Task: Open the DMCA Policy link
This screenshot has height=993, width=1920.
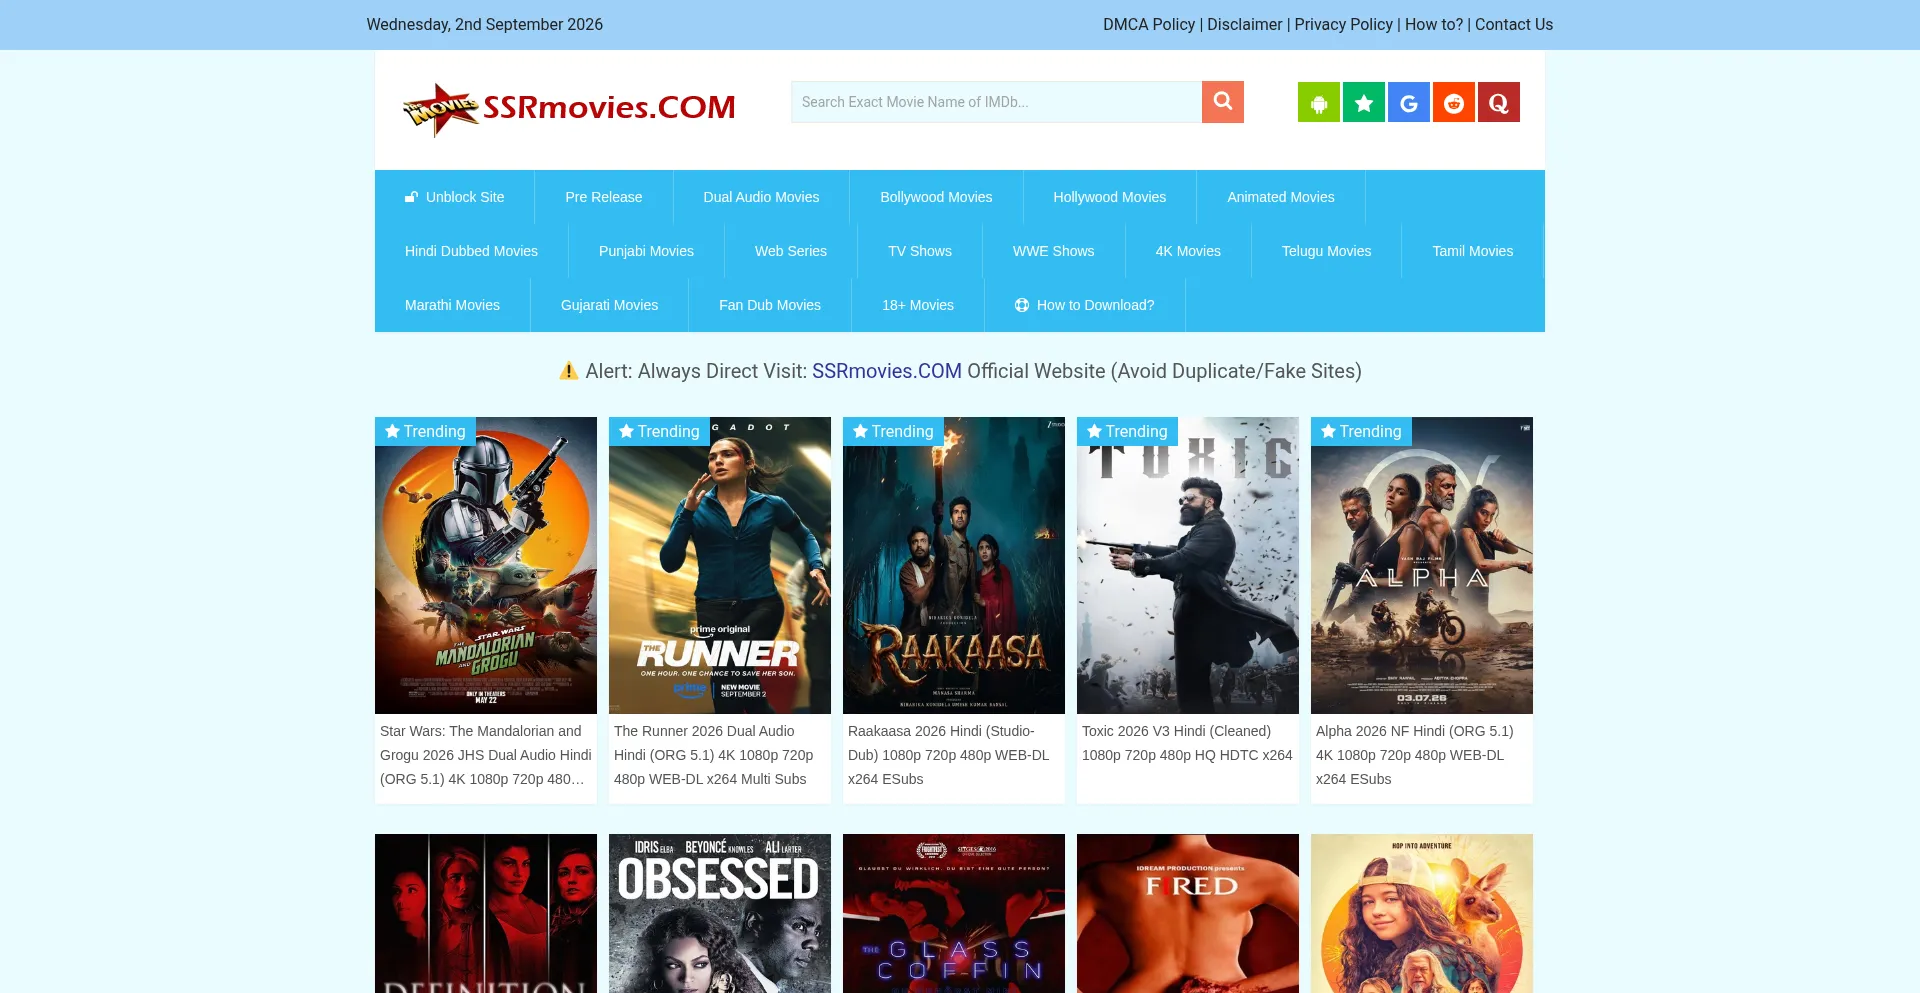Action: point(1149,24)
